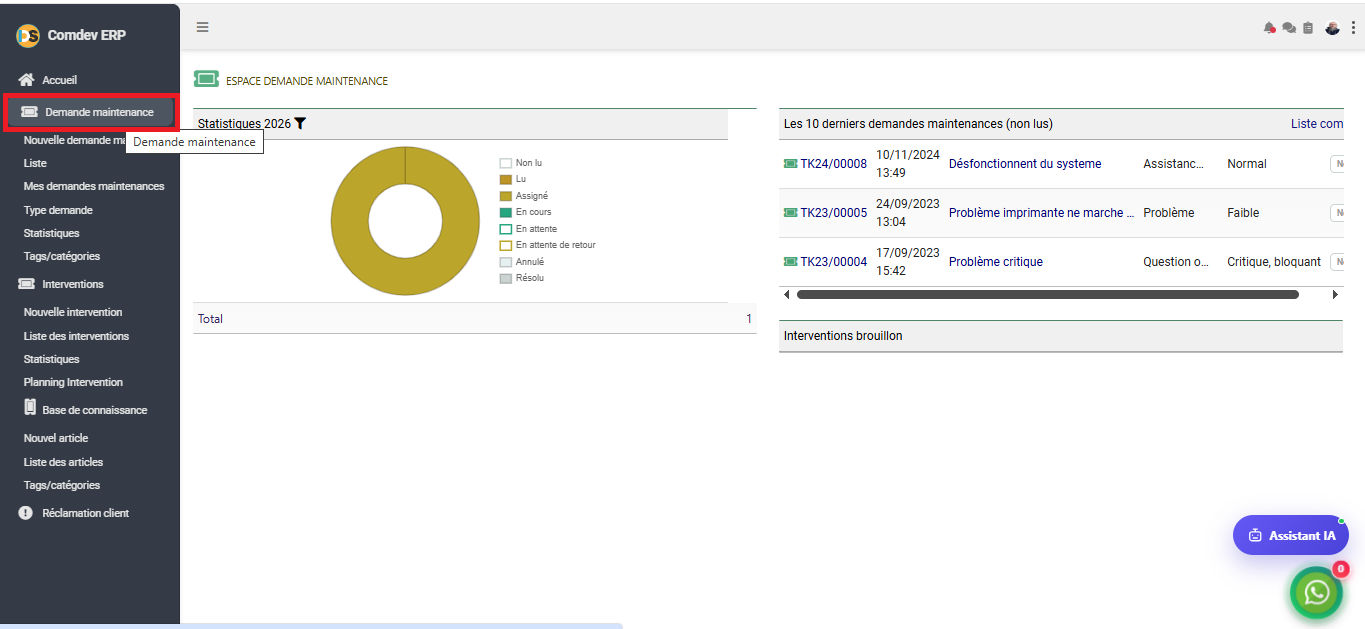
Task: Open the Problème critique request
Action: pyautogui.click(x=996, y=262)
